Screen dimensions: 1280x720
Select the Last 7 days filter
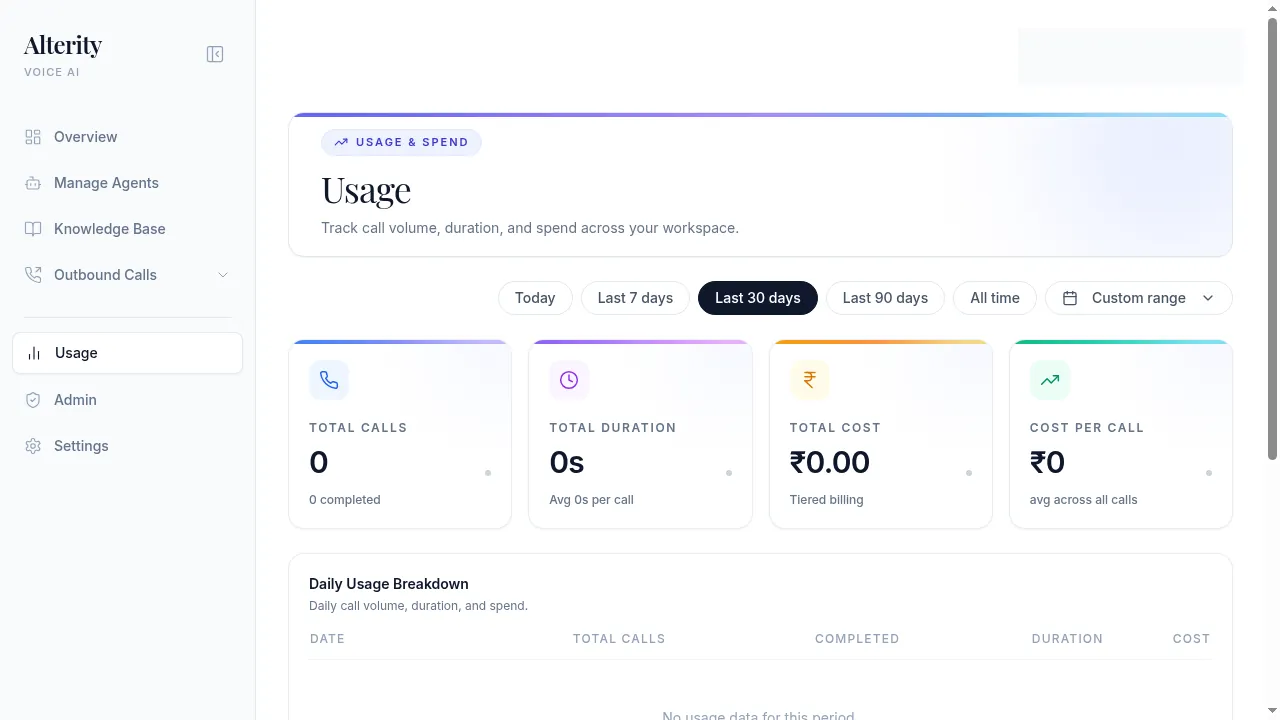click(635, 298)
